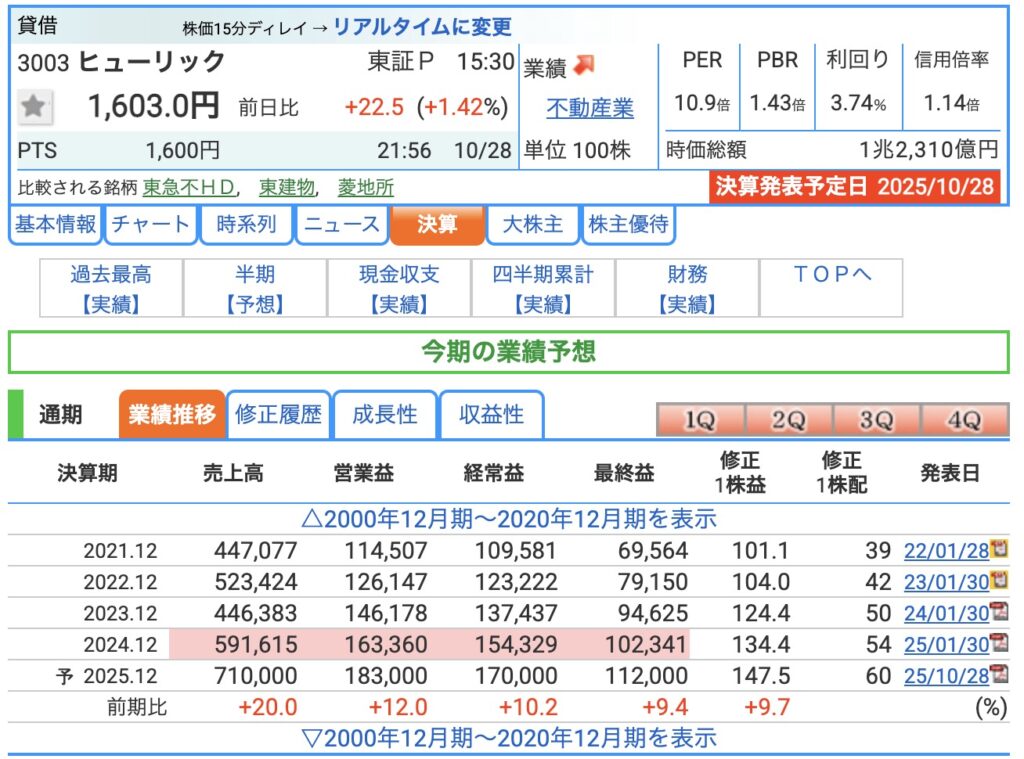Open the document icon beside the 23/01/30 date
1024x759 pixels.
(998, 581)
